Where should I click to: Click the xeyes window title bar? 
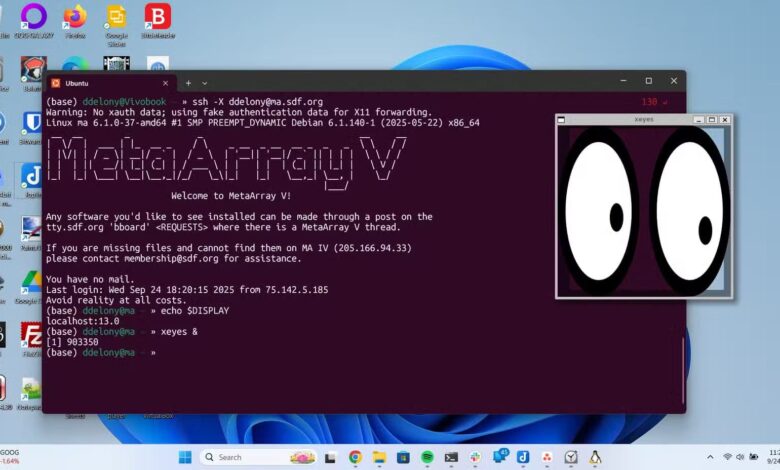coord(644,120)
